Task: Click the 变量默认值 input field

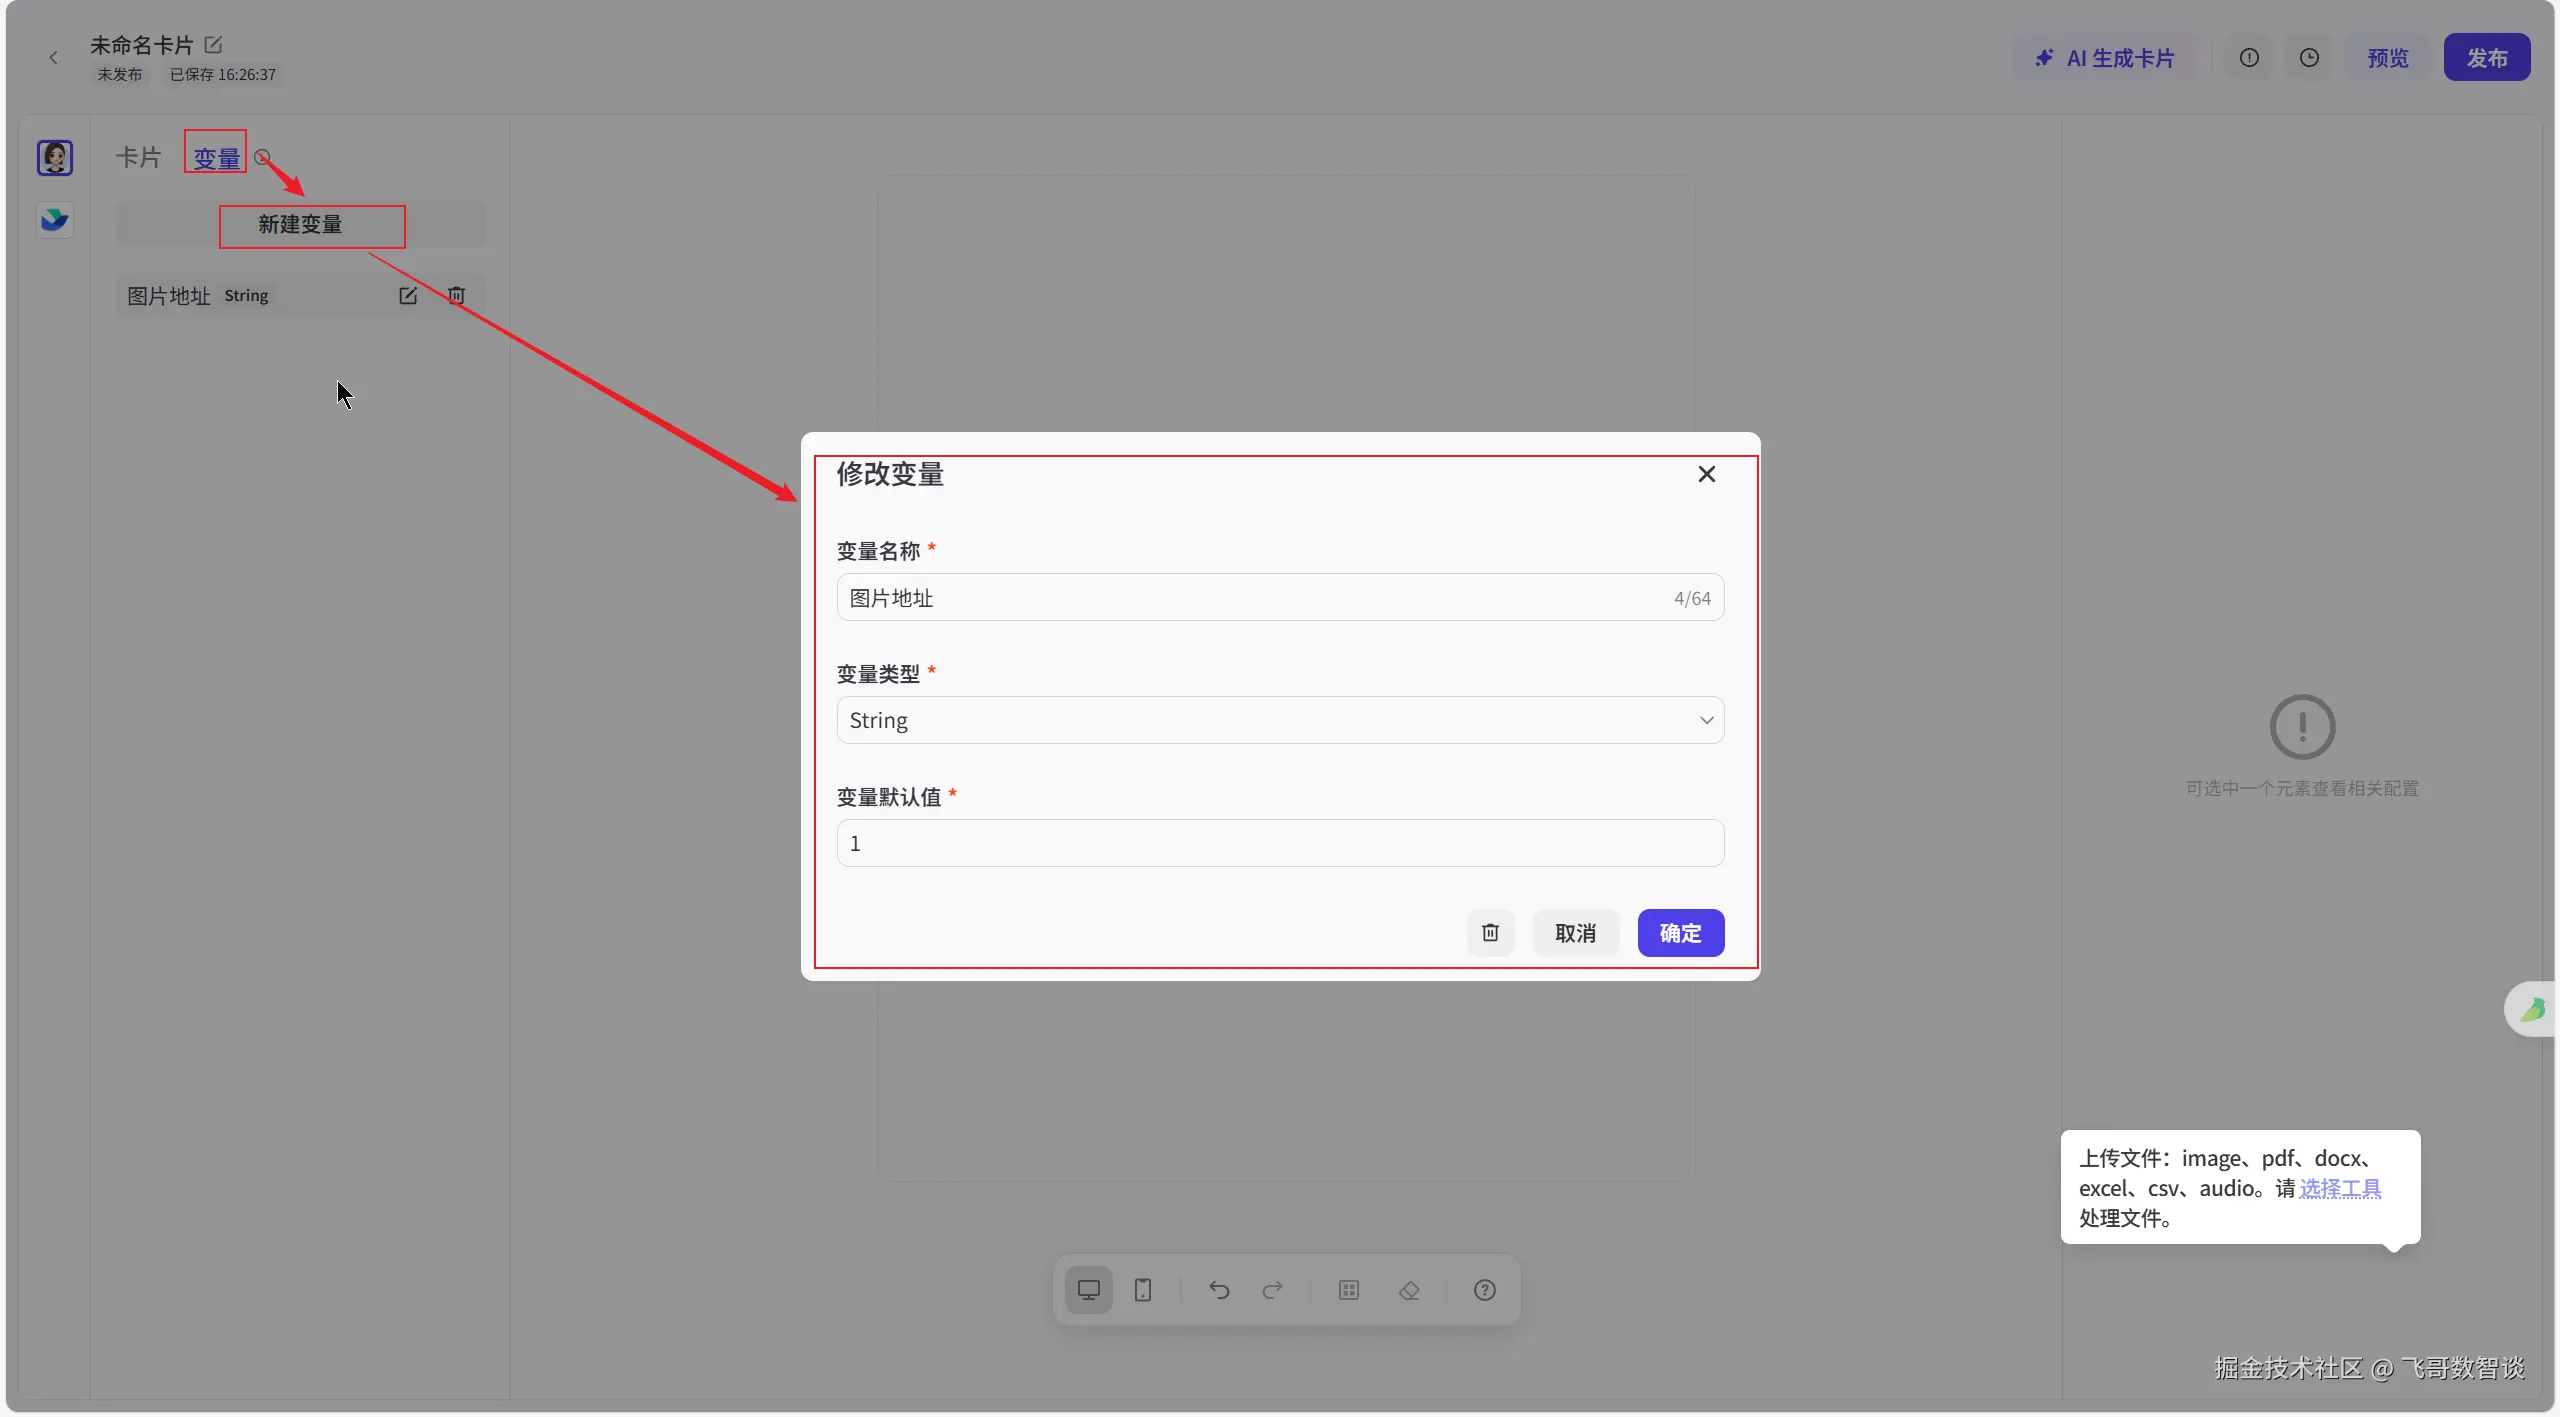Action: [x=1280, y=843]
